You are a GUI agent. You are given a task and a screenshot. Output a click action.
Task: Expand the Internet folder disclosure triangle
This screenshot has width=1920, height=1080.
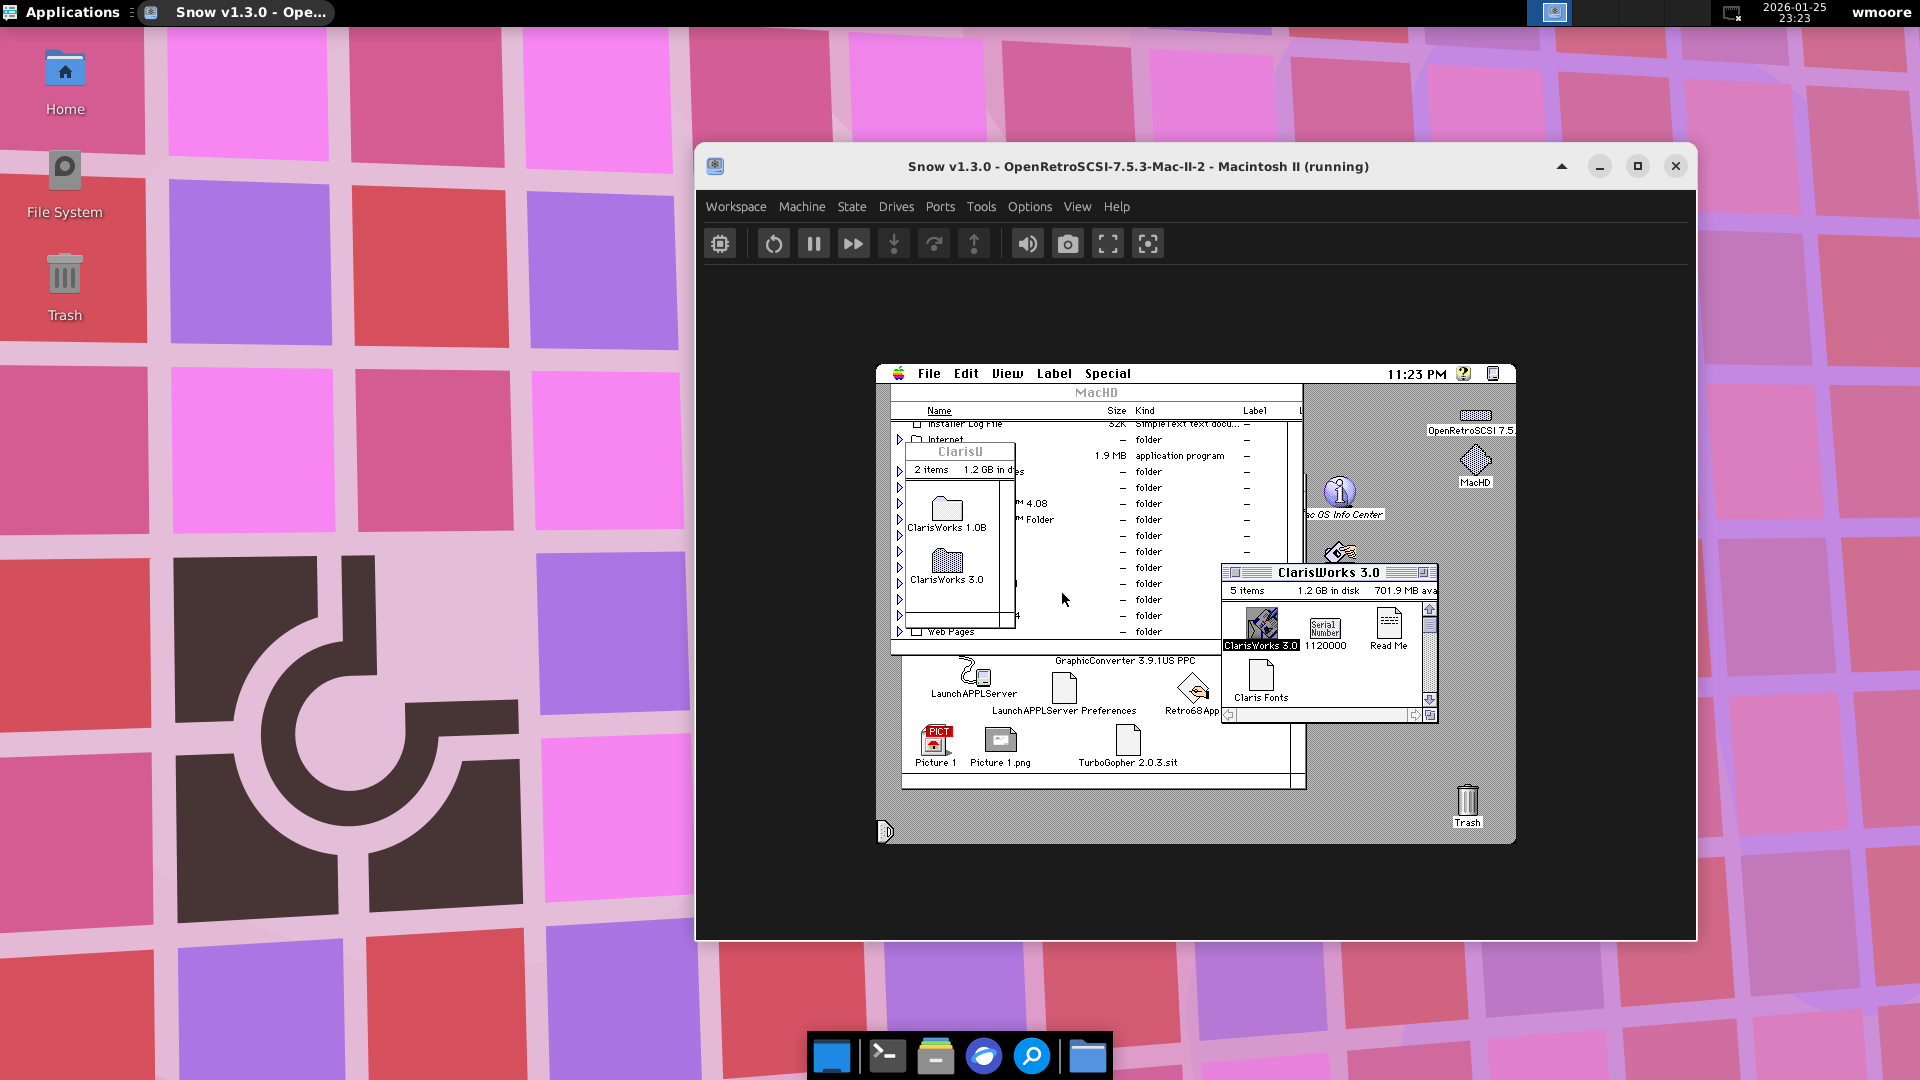click(899, 440)
